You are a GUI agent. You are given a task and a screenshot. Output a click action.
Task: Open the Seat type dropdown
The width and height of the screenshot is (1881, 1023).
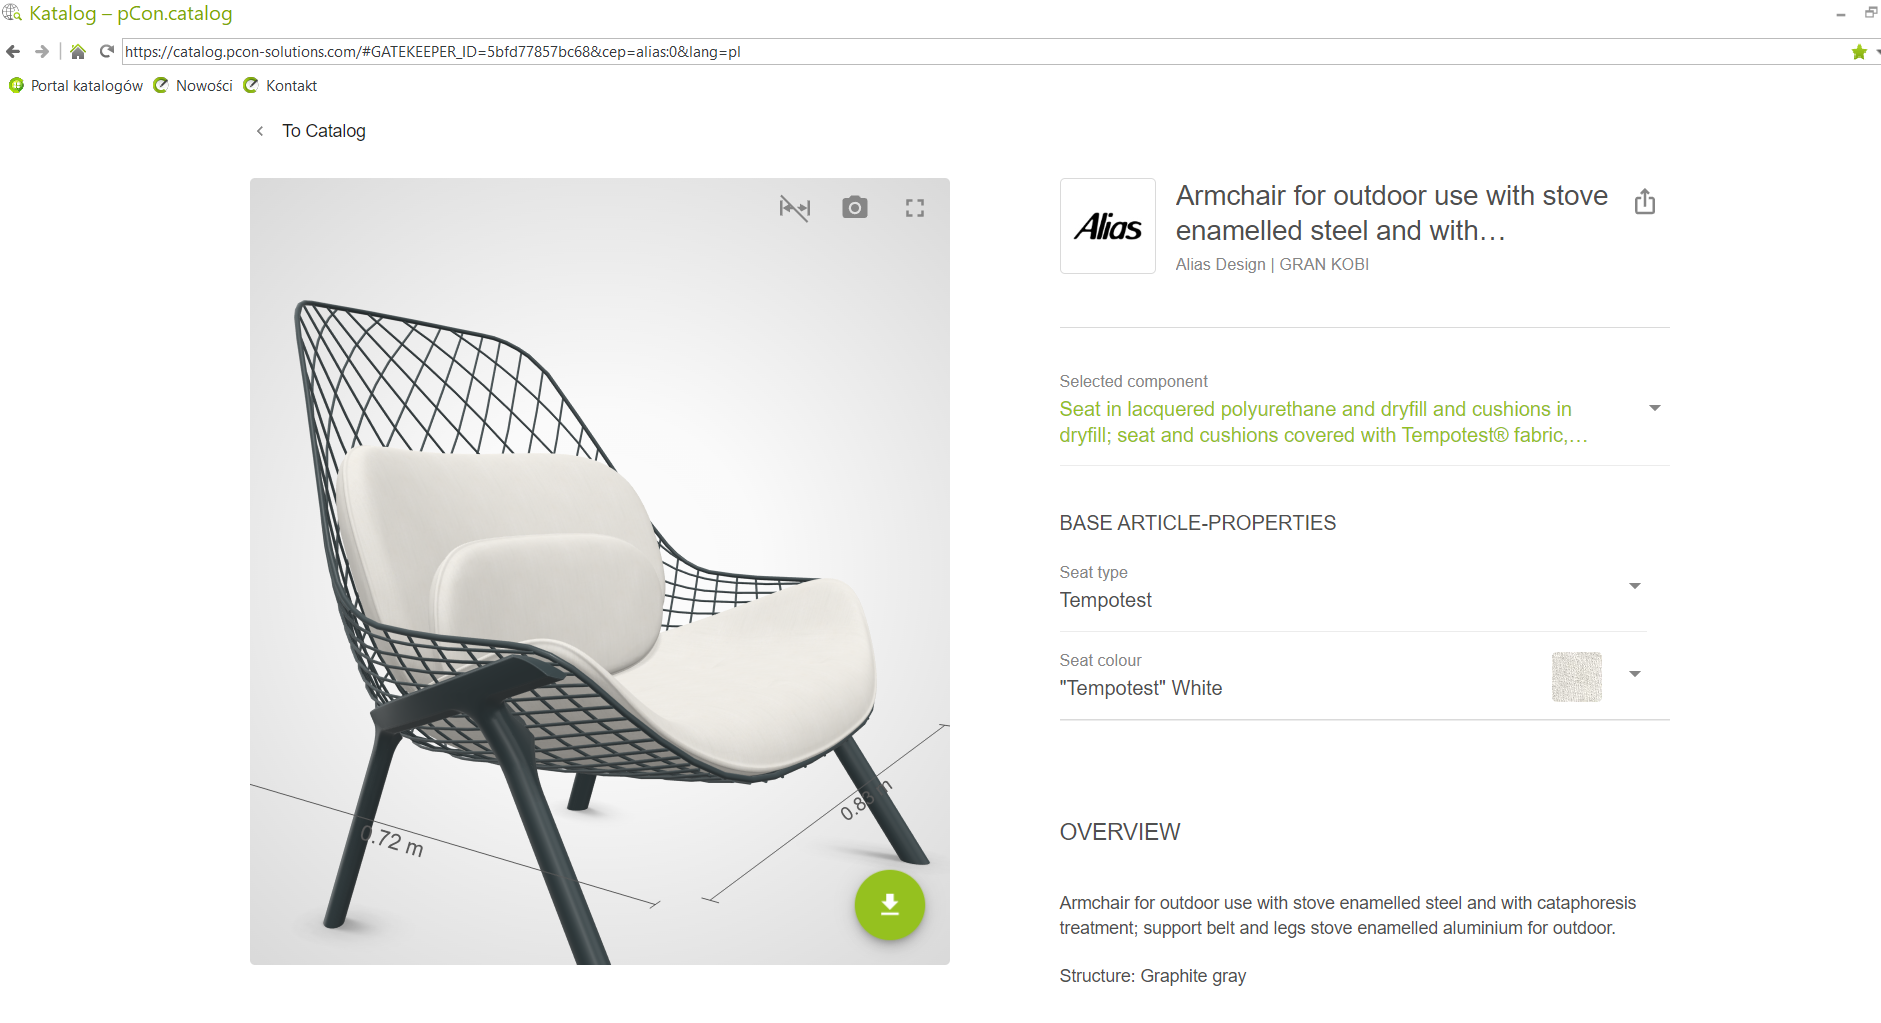[x=1635, y=586]
